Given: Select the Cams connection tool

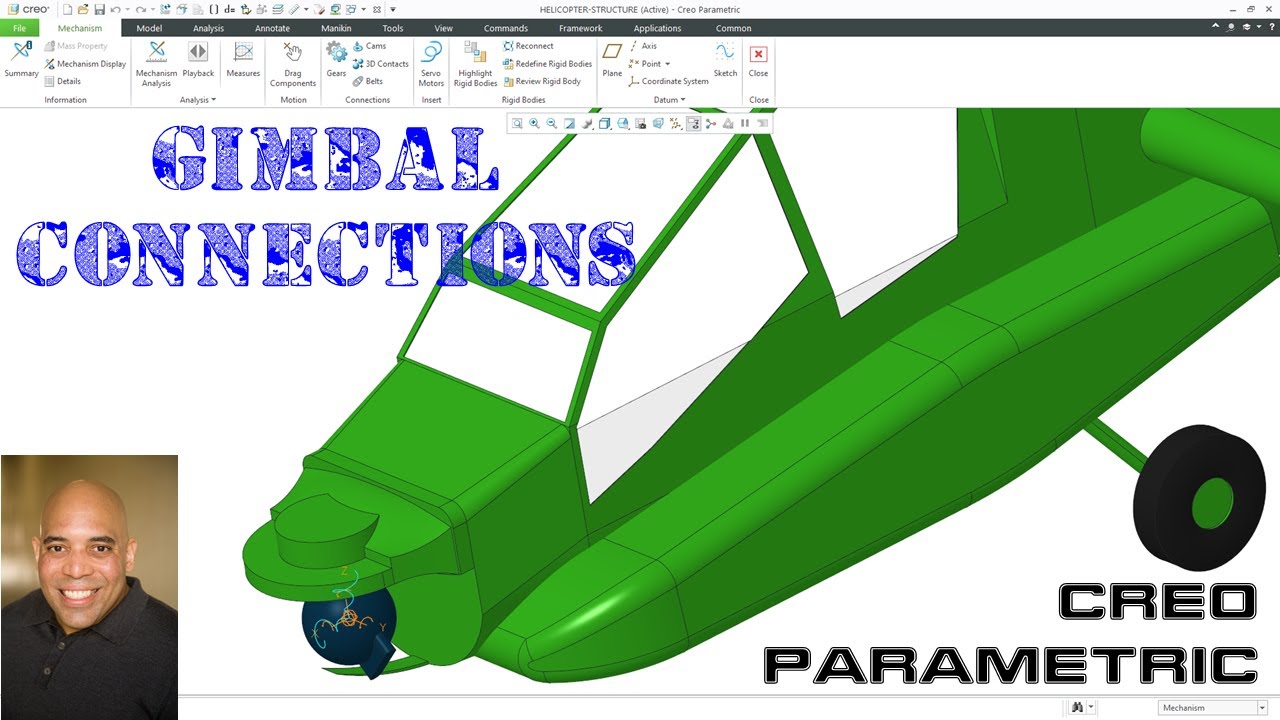Looking at the screenshot, I should pyautogui.click(x=369, y=46).
